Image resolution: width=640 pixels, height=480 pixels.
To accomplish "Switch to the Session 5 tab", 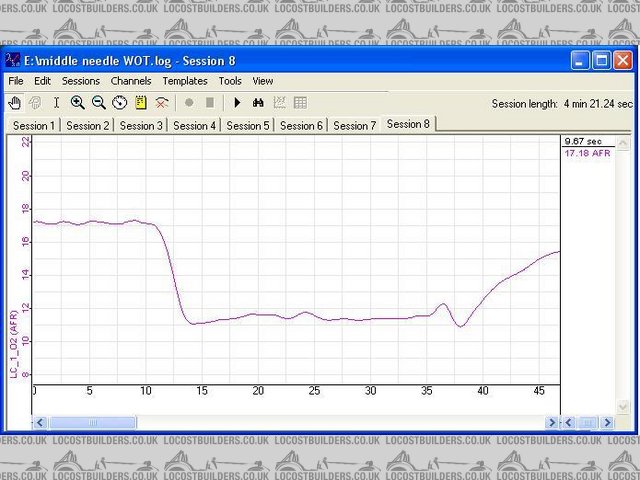I will point(247,126).
